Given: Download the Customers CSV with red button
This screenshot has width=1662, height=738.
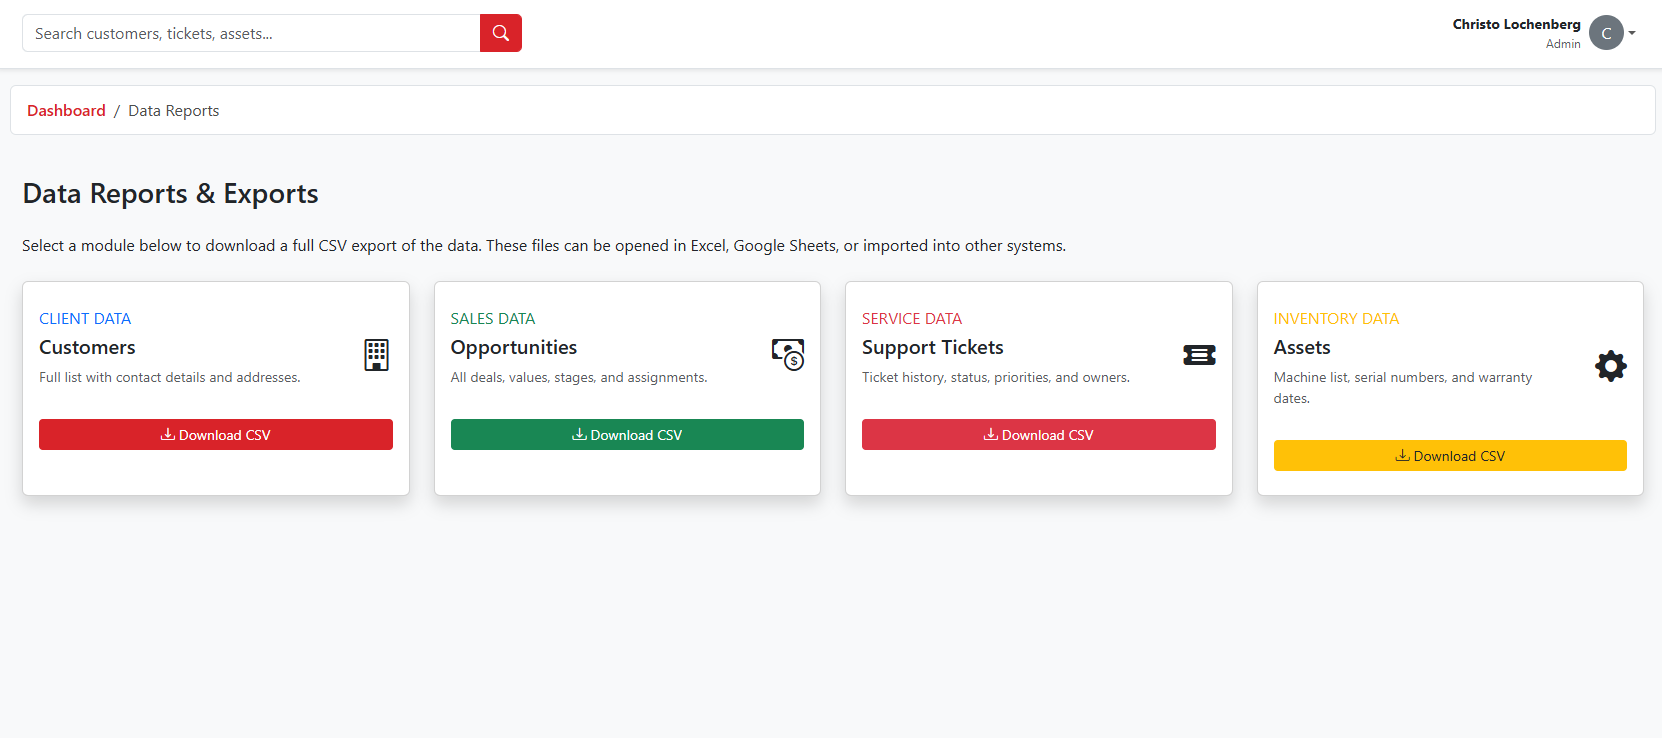Looking at the screenshot, I should click(216, 435).
